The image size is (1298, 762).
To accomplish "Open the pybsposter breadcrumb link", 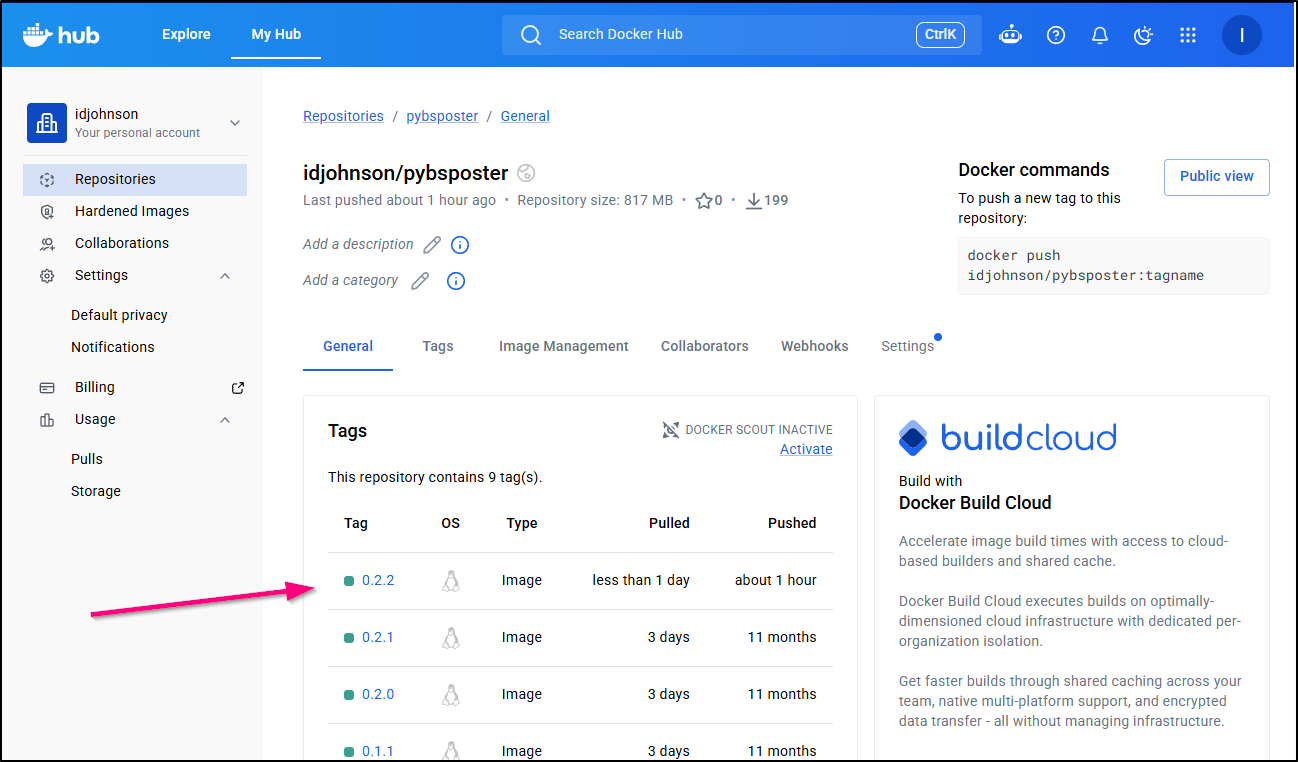I will pos(442,116).
